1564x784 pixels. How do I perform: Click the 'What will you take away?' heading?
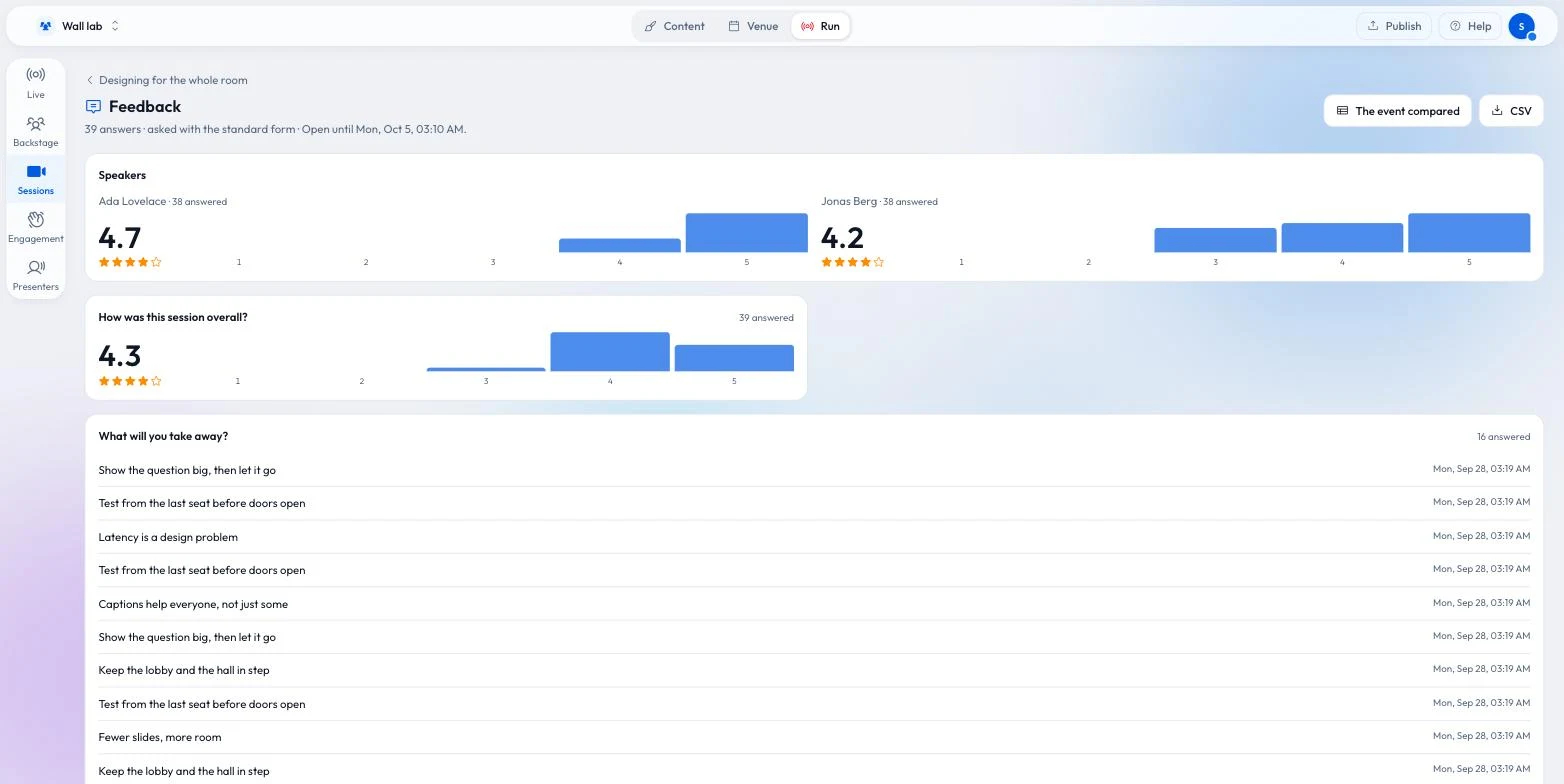click(x=163, y=436)
